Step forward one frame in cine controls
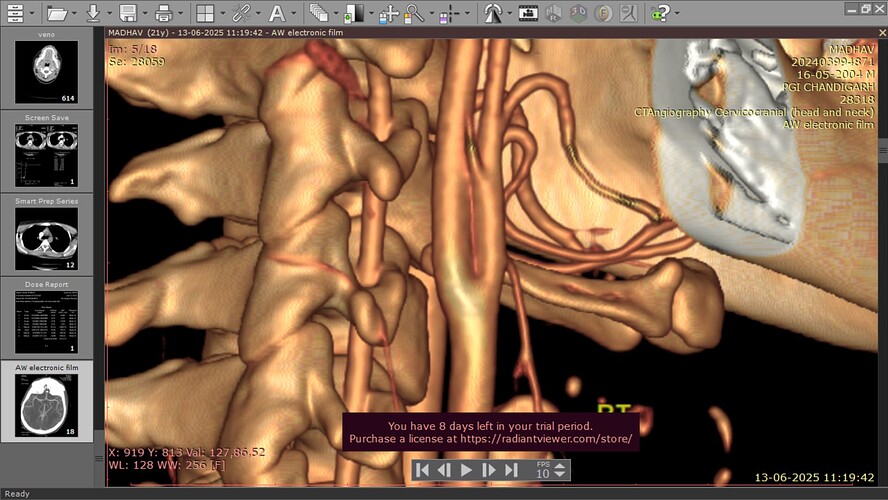Viewport: 888px width, 500px height. [x=488, y=470]
